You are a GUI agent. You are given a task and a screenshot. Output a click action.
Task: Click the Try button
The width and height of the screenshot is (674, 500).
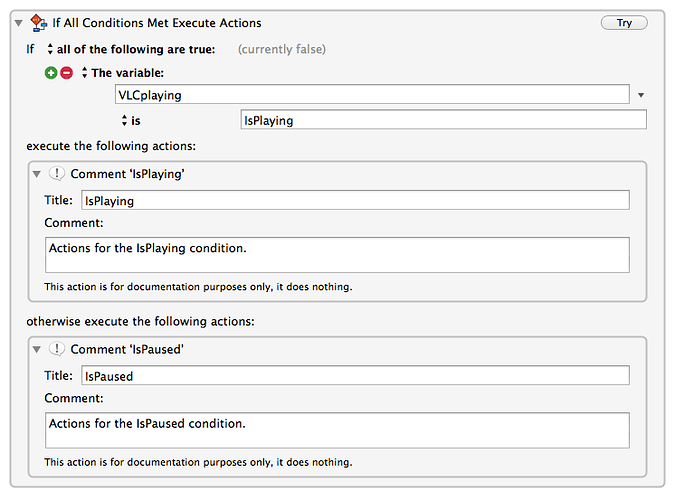point(624,23)
